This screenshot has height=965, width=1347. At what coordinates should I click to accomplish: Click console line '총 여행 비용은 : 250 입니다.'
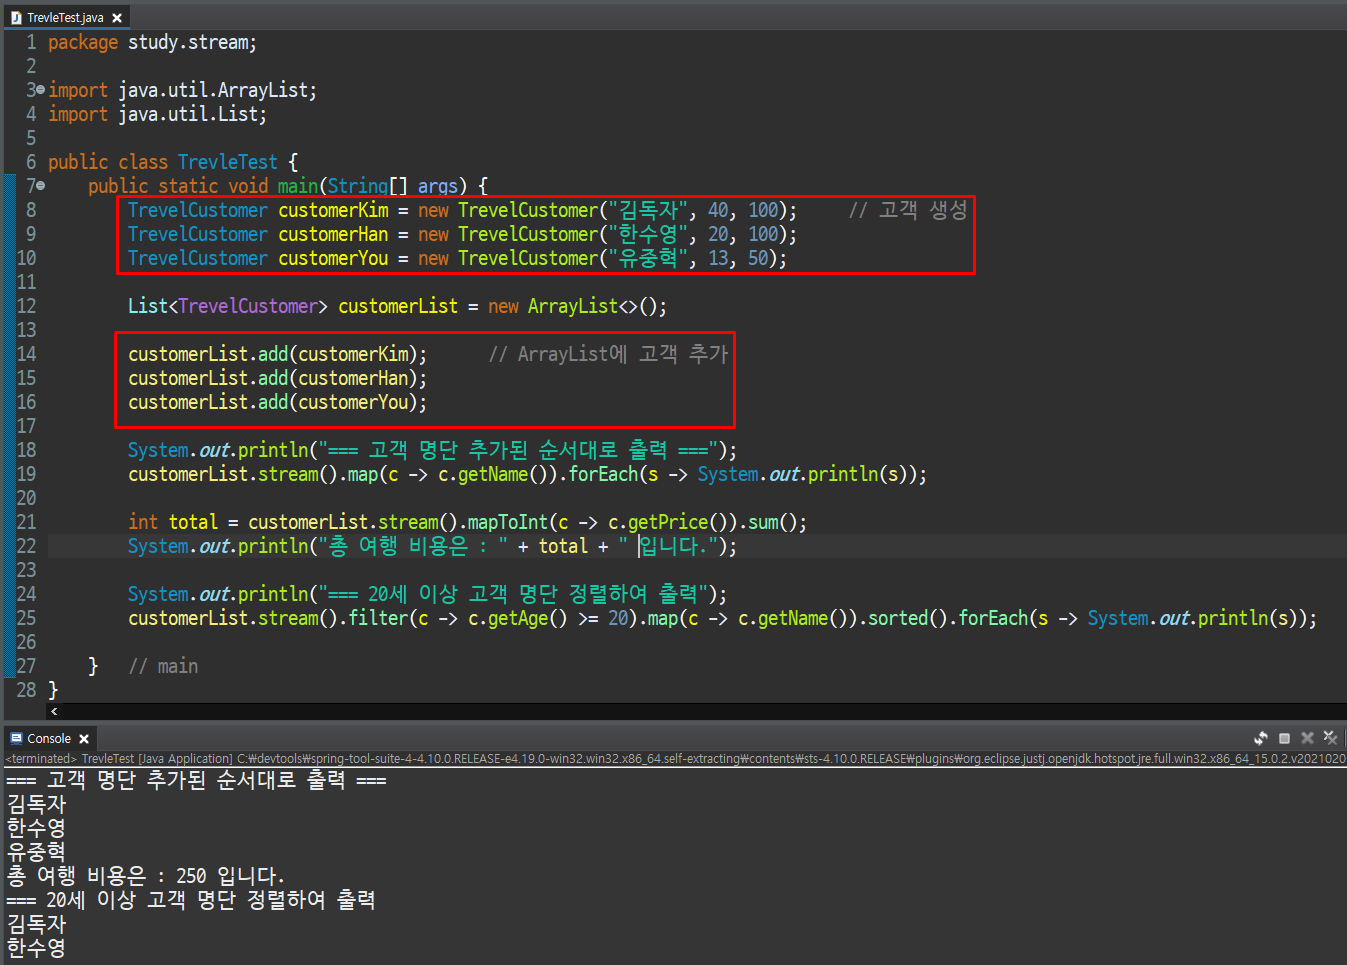click(146, 876)
